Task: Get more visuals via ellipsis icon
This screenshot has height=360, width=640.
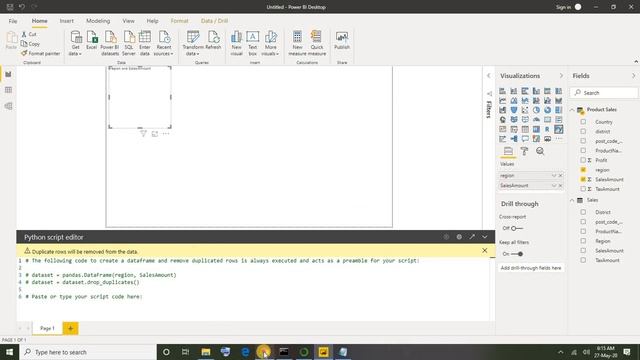Action: (x=558, y=139)
